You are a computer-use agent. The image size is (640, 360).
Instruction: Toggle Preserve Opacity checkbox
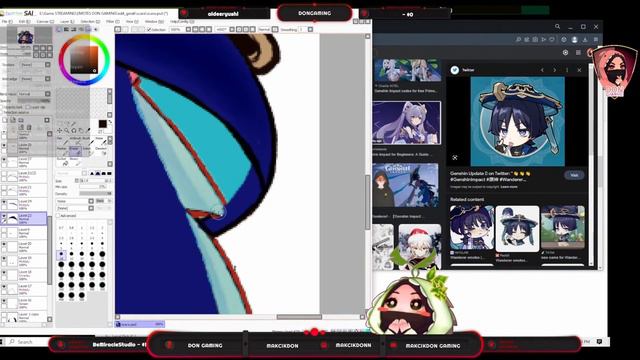[2, 107]
